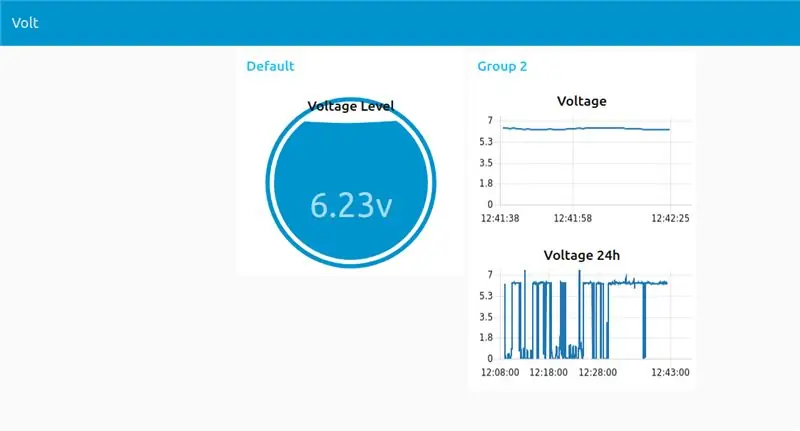Image resolution: width=800 pixels, height=431 pixels.
Task: Click the Volt dashboard title
Action: [25, 23]
